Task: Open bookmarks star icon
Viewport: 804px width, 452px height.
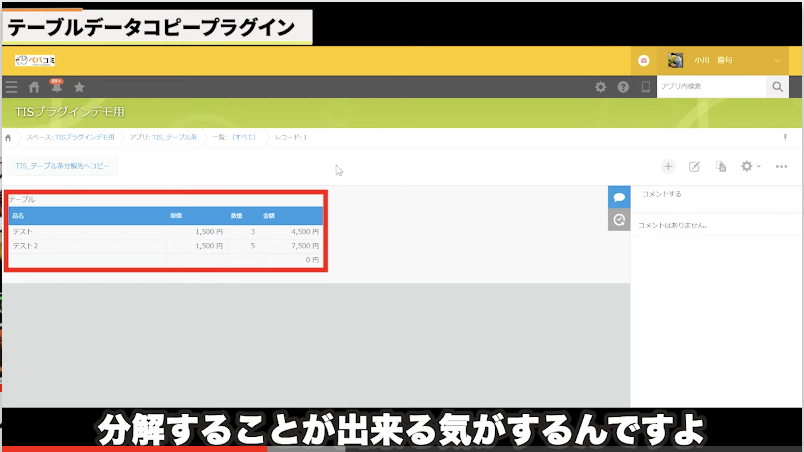Action: [80, 88]
